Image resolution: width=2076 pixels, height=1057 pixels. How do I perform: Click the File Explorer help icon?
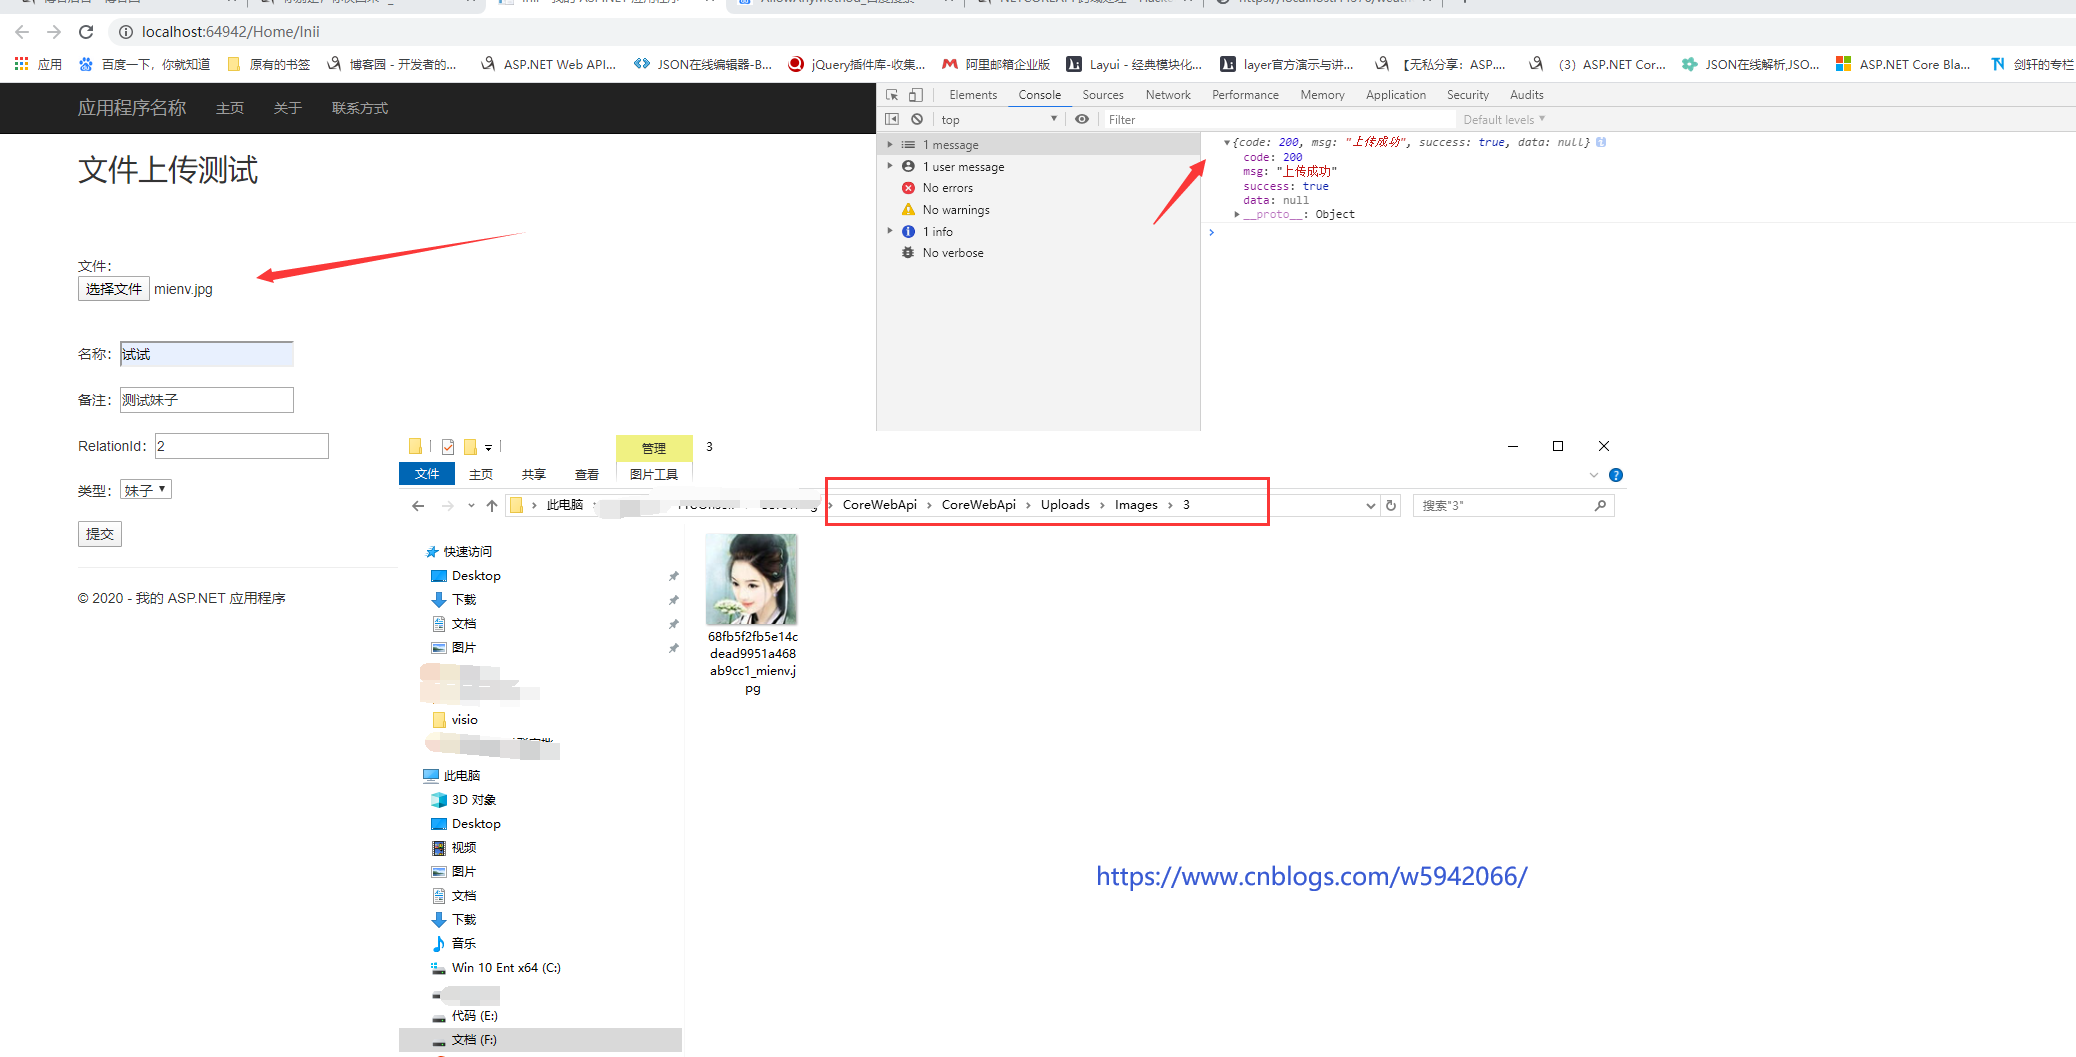coord(1616,475)
